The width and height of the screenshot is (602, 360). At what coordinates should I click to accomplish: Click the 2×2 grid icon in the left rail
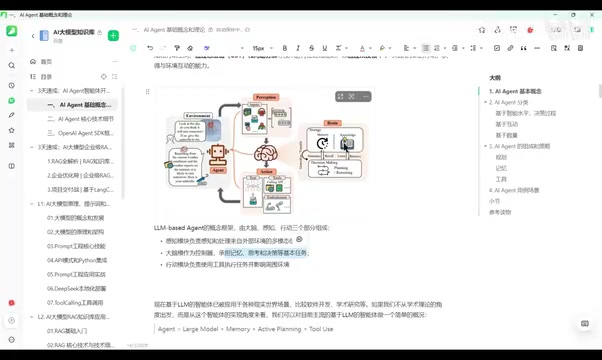click(x=12, y=145)
